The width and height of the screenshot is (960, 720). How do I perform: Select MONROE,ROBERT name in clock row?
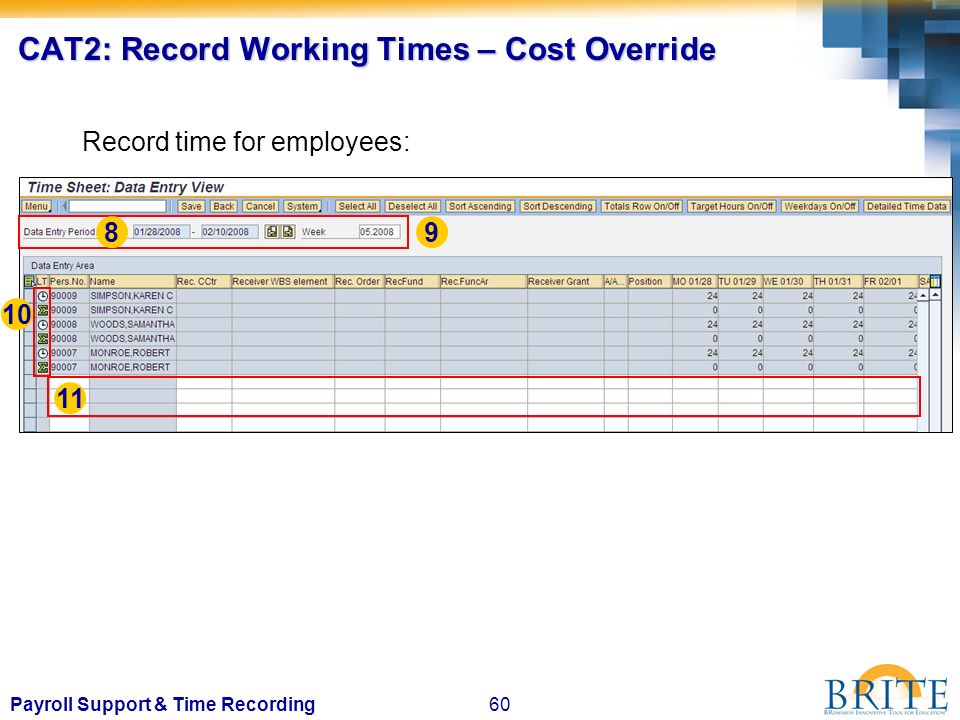[x=130, y=353]
